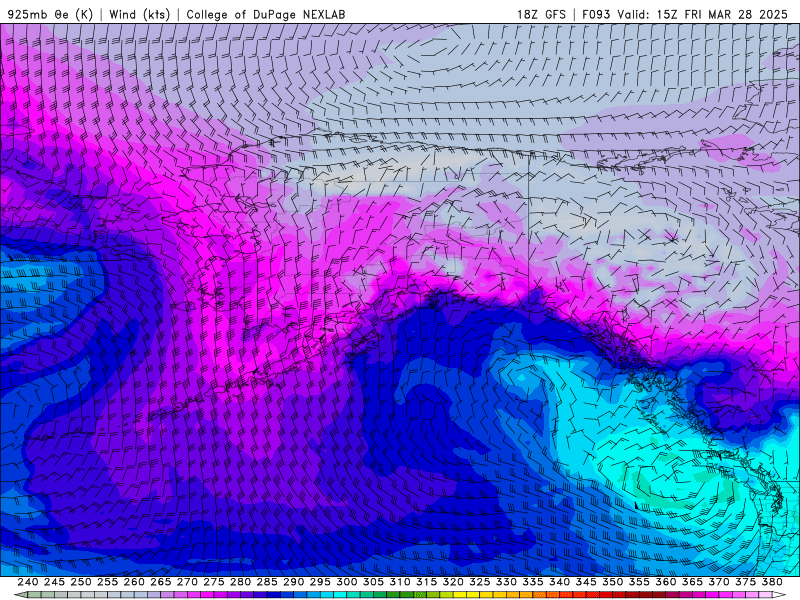Click the 270 color scale label
This screenshot has width=800, height=600.
point(187,582)
